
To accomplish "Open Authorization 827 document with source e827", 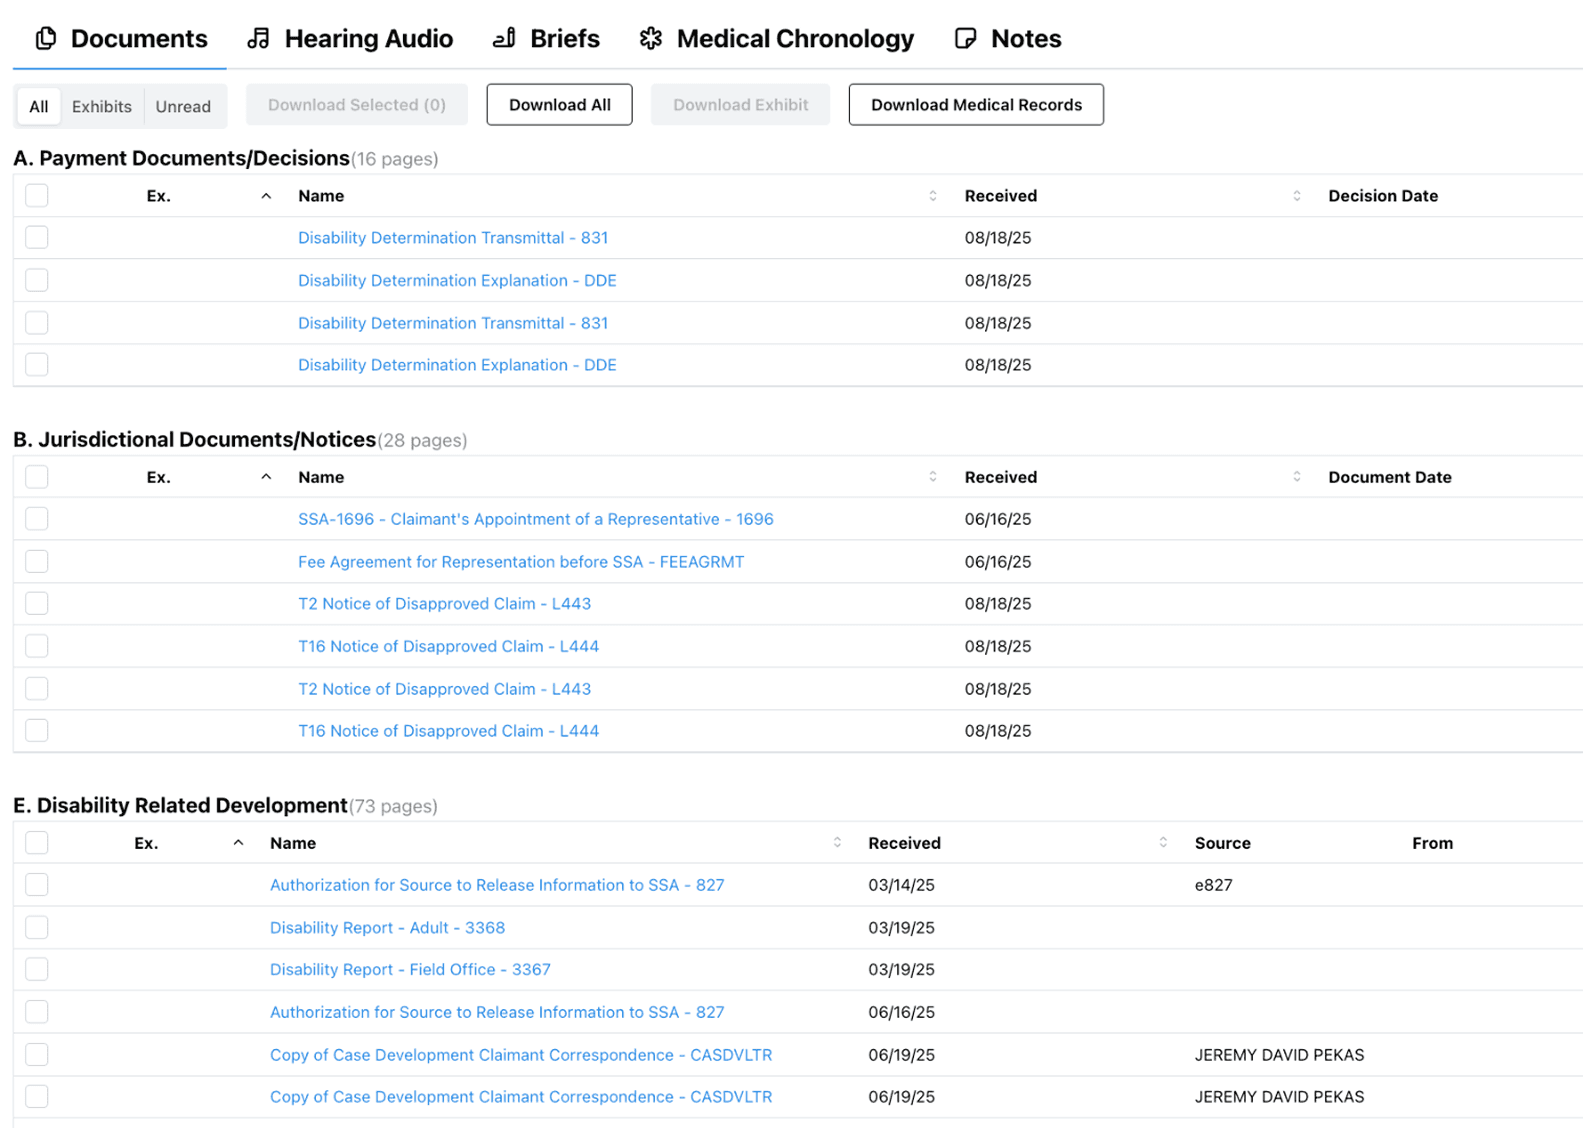I will point(497,885).
